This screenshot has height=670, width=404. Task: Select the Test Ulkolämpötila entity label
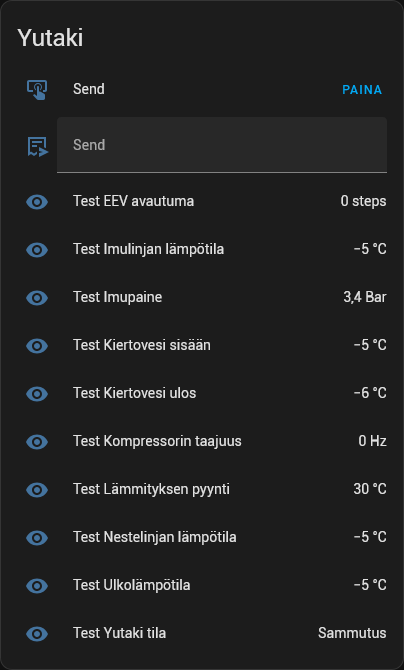tap(132, 585)
